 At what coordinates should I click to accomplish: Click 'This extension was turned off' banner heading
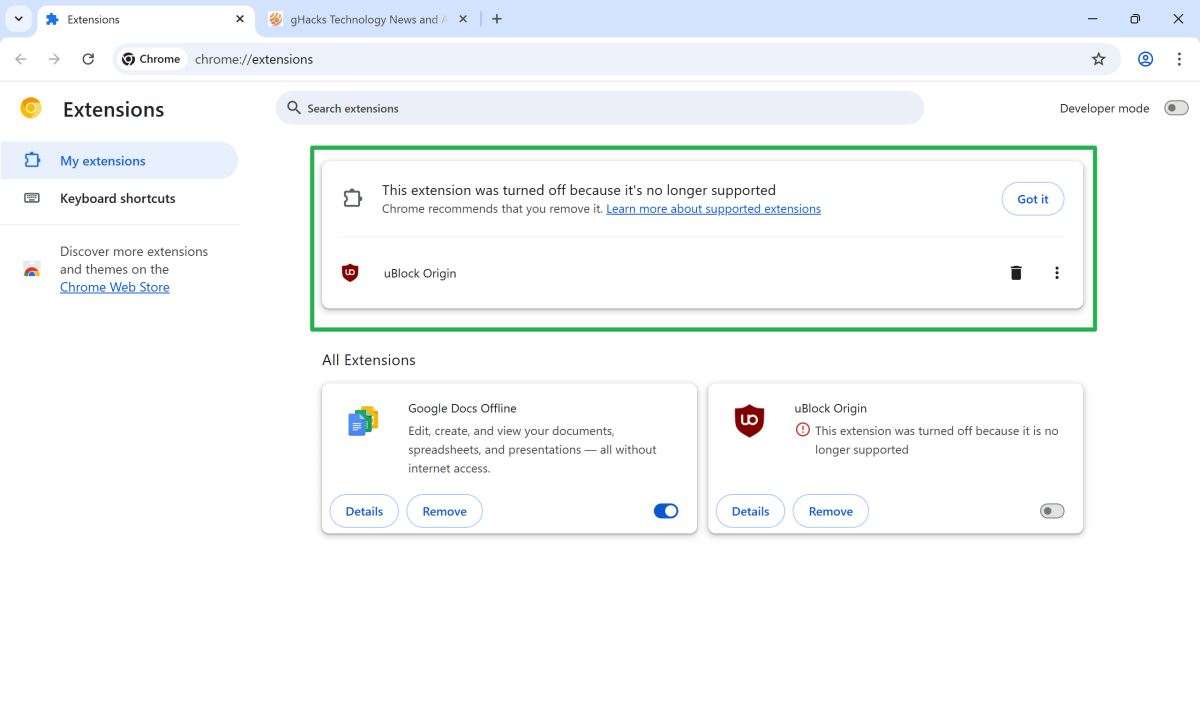point(579,190)
